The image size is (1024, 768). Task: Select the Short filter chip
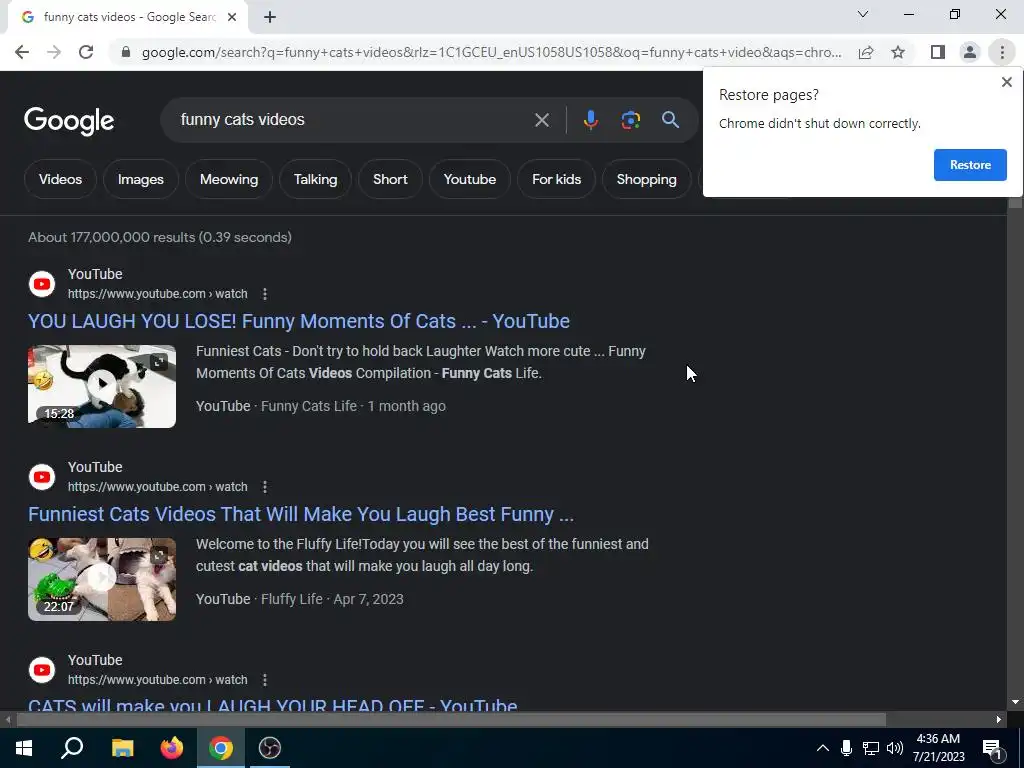pyautogui.click(x=390, y=180)
